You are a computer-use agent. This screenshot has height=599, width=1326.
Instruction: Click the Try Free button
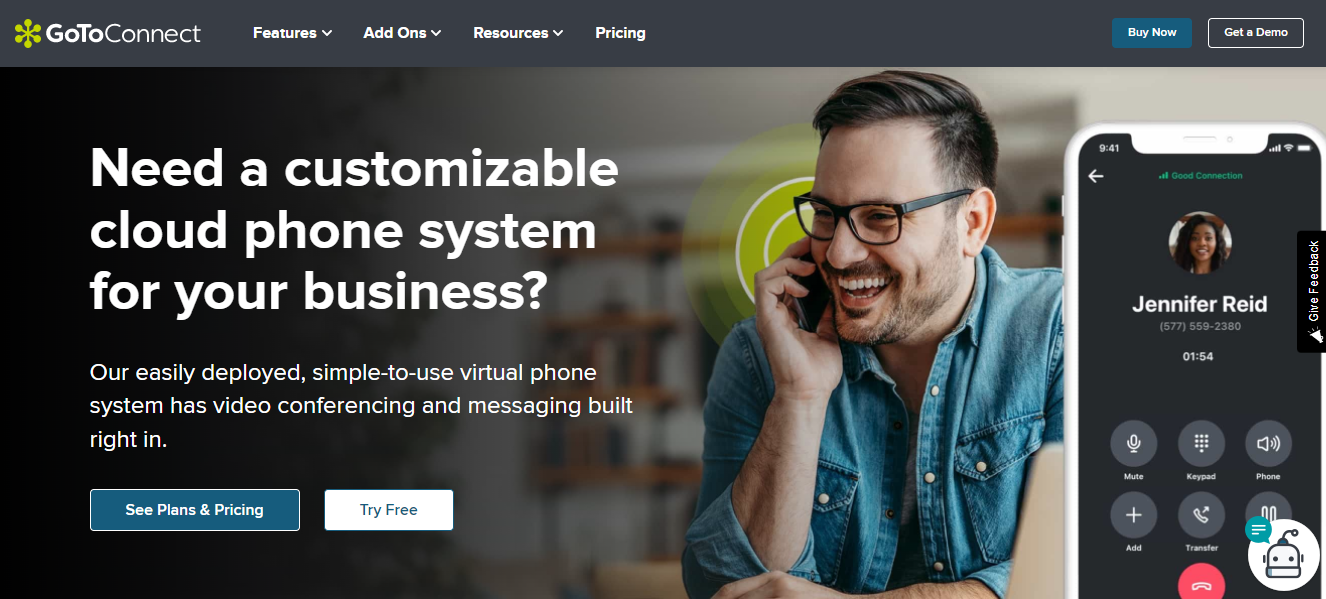click(x=389, y=510)
